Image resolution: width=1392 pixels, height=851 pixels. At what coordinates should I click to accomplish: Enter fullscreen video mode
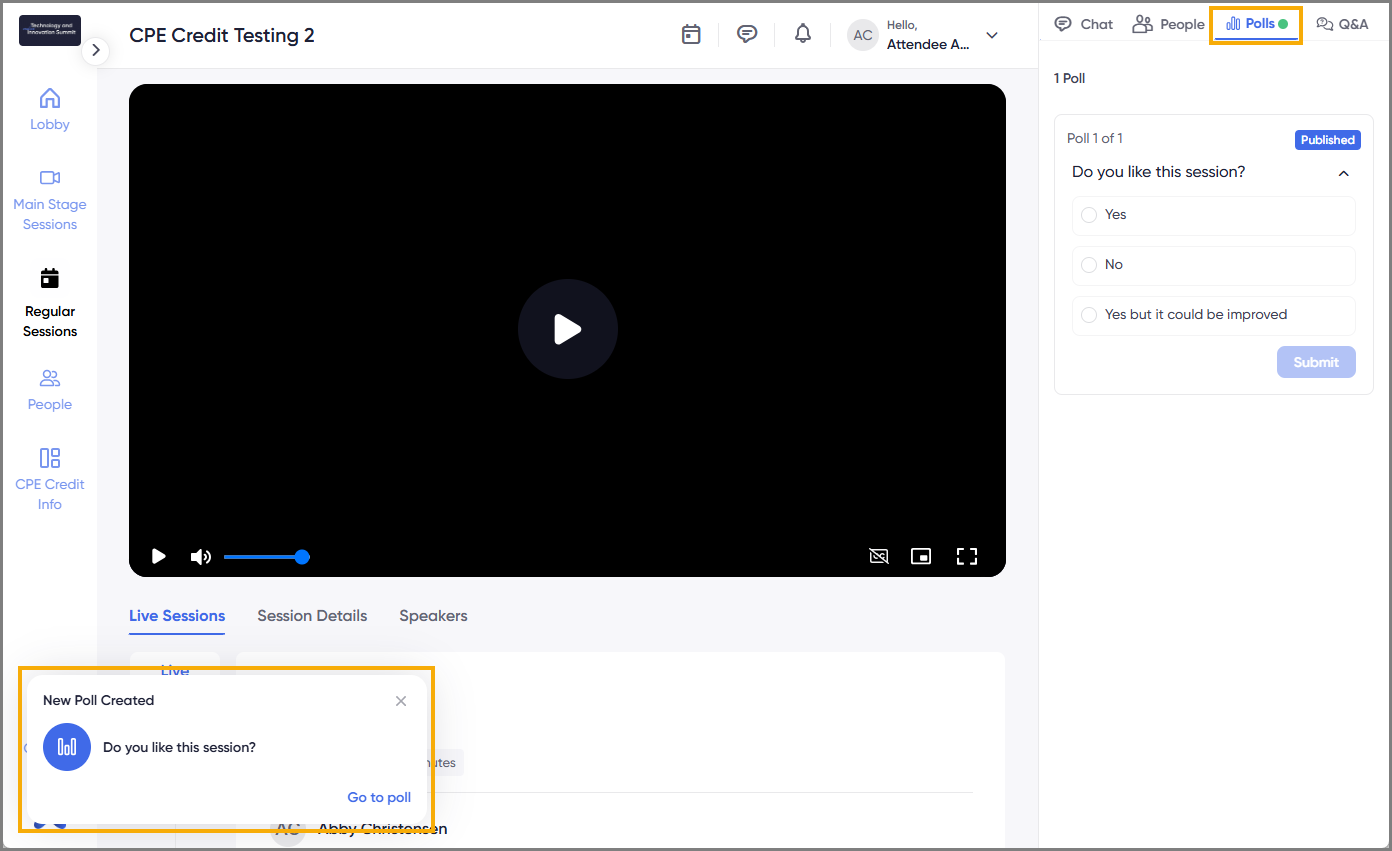tap(966, 557)
